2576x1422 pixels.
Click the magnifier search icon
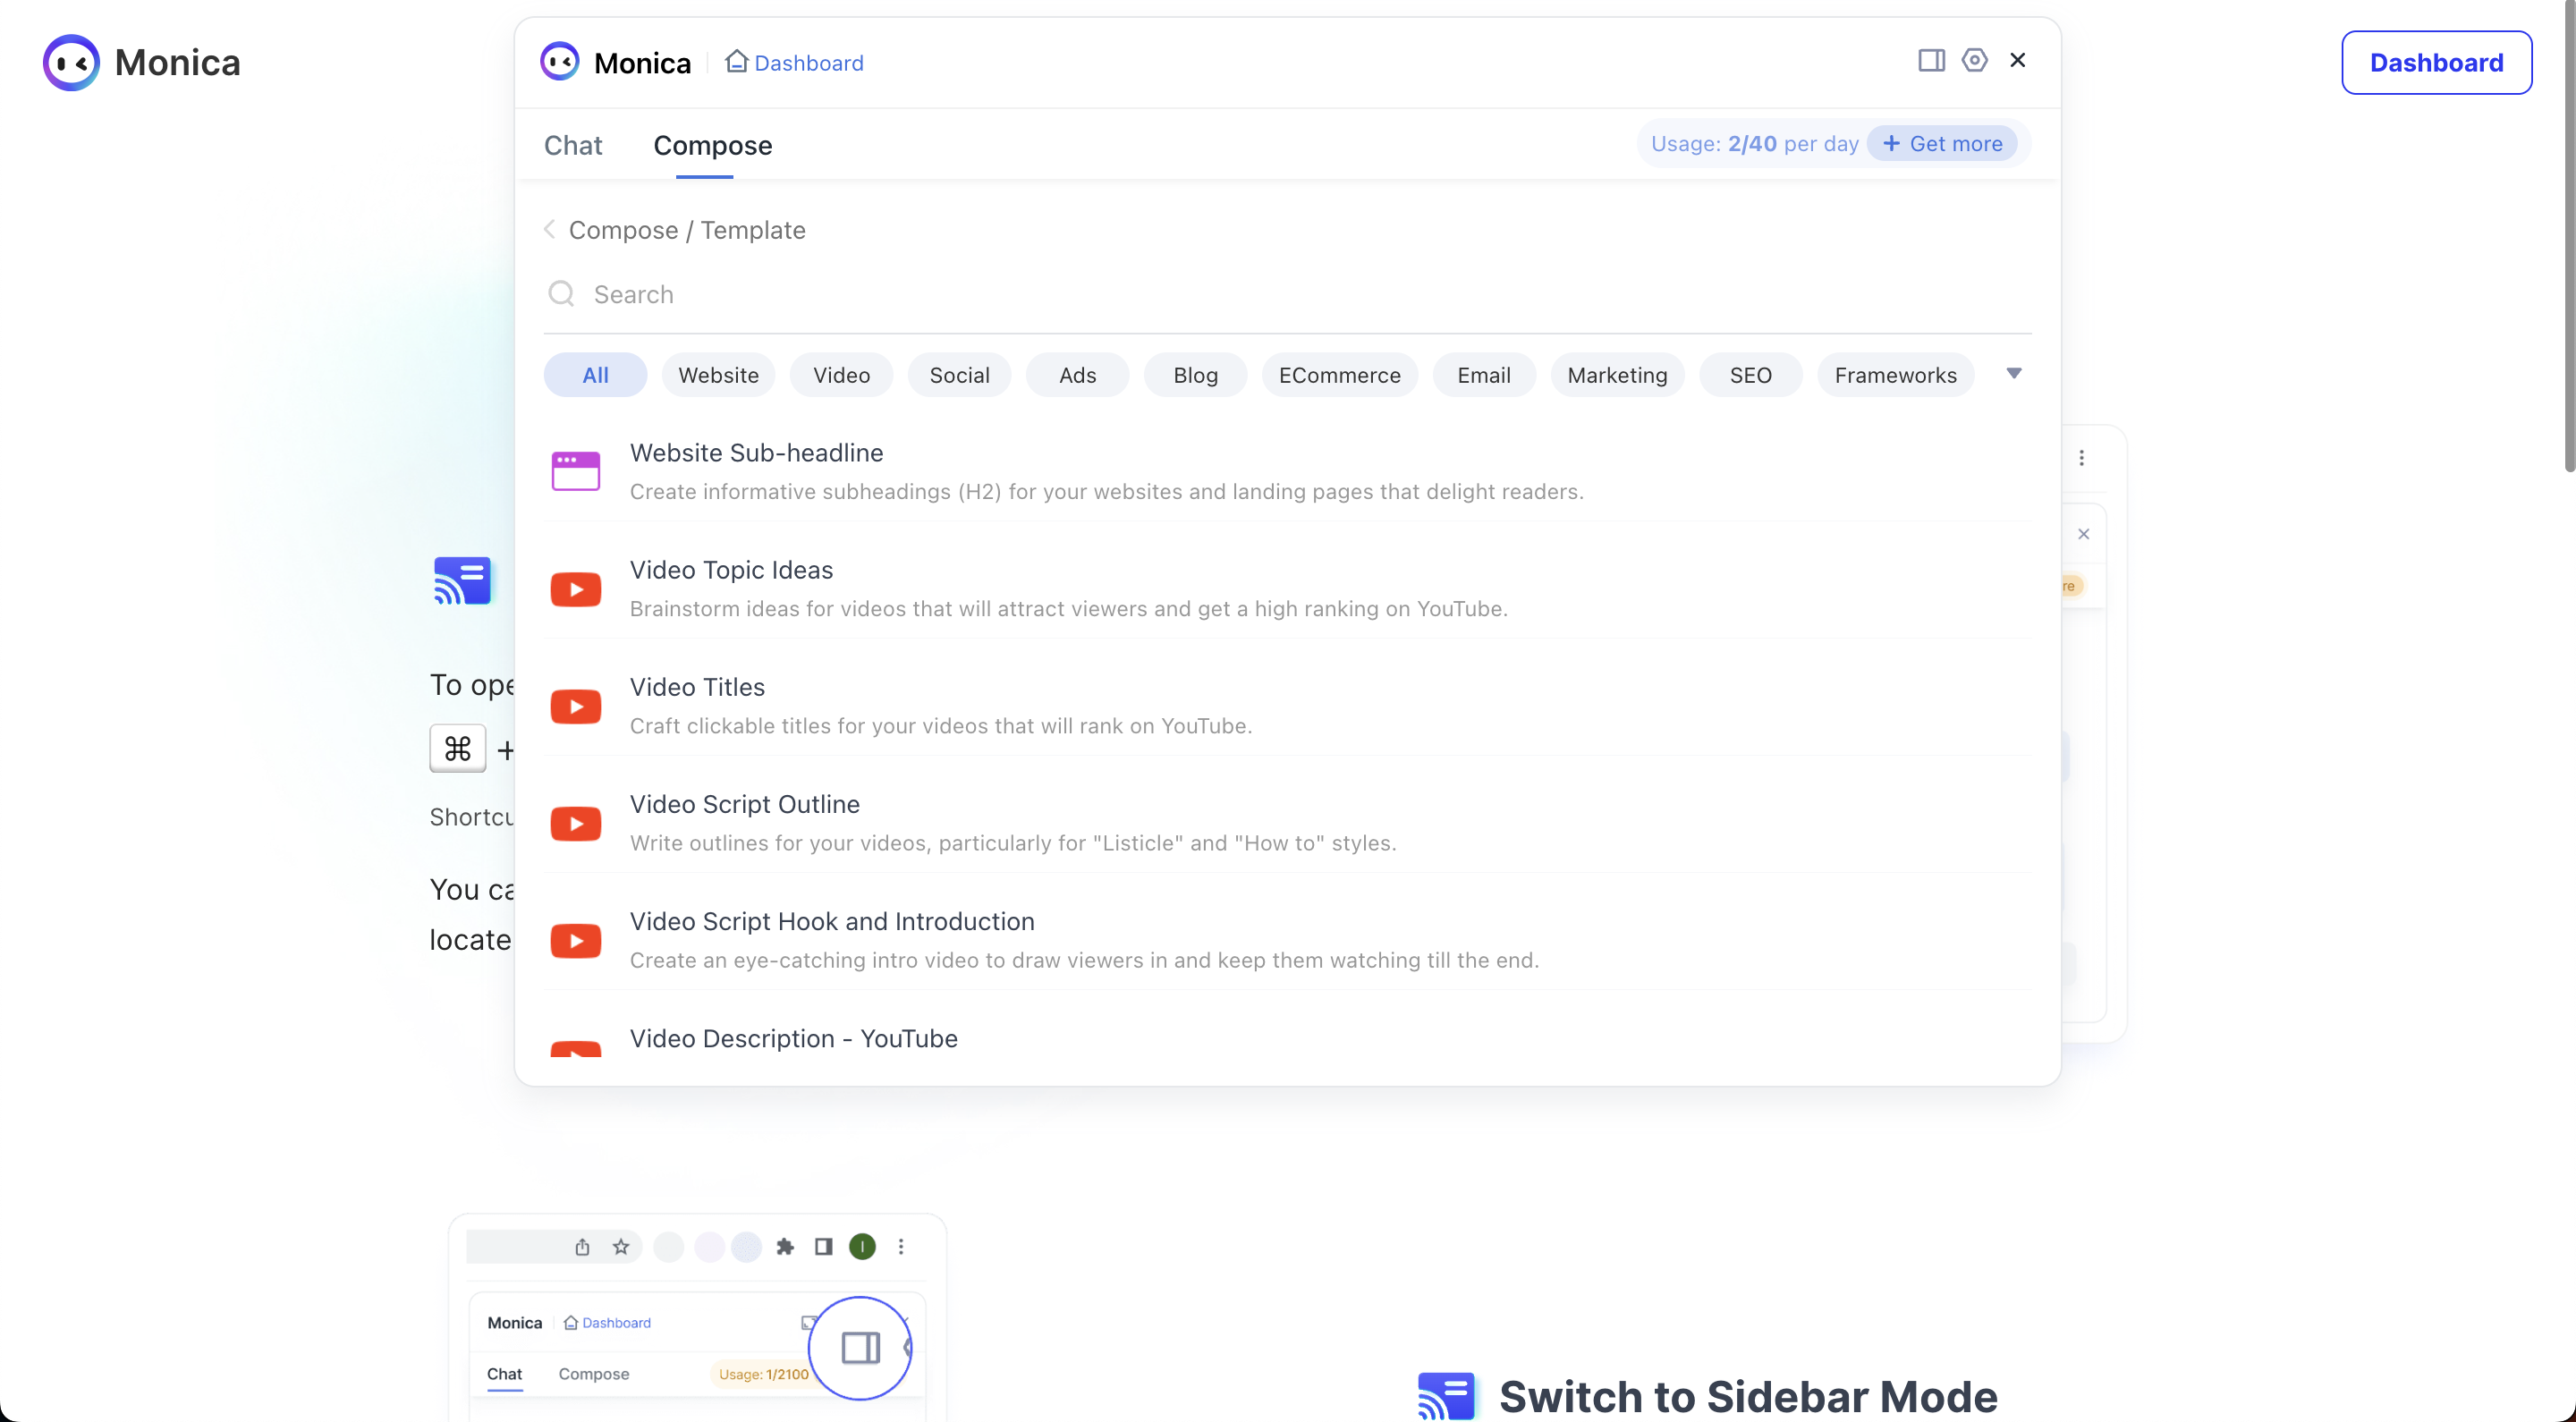(x=561, y=293)
